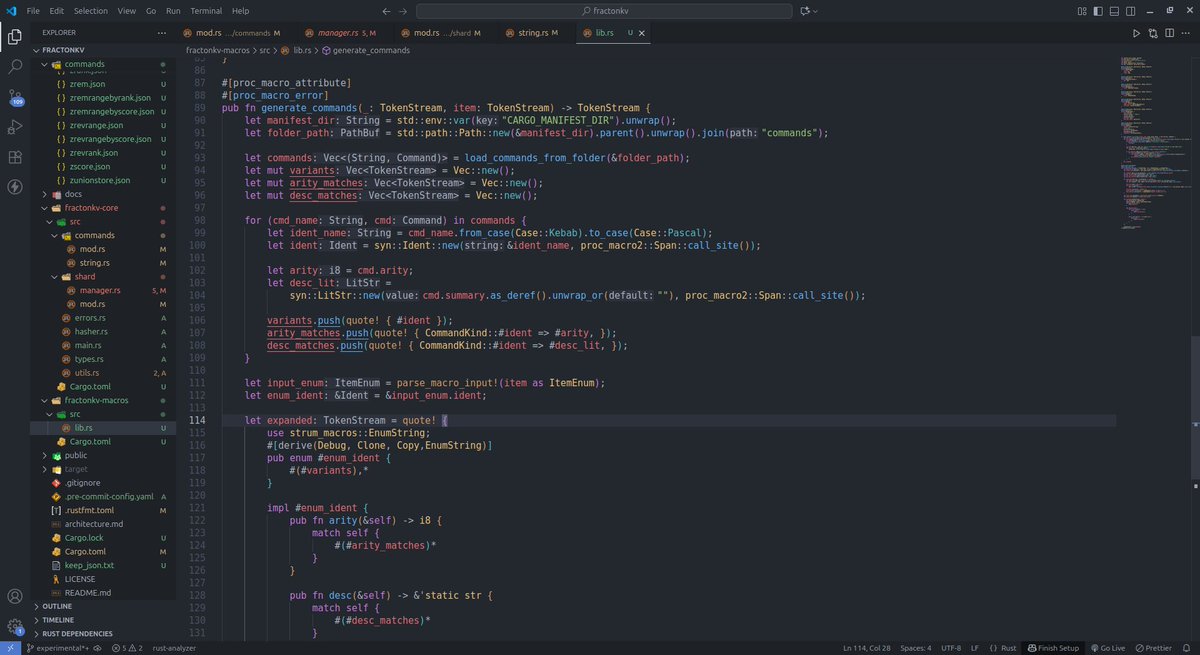Viewport: 1200px width, 655px height.
Task: Click the Prettier status bar item
Action: click(x=1153, y=648)
